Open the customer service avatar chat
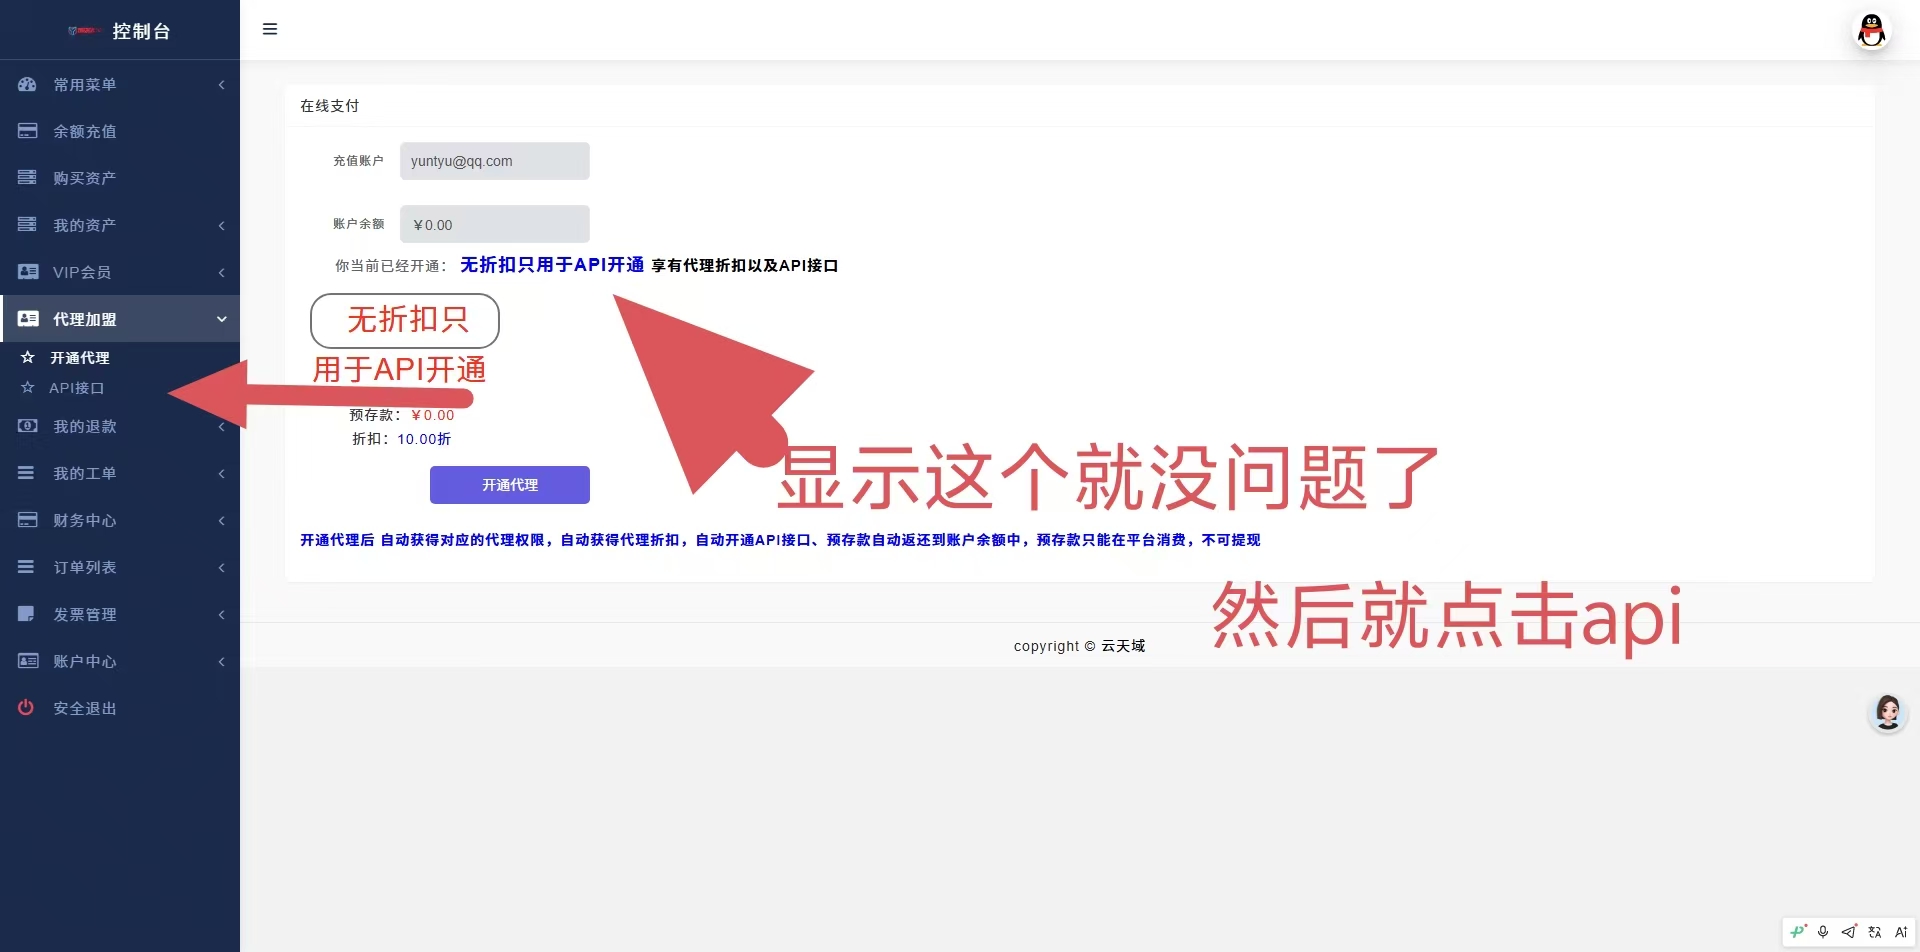Image resolution: width=1920 pixels, height=952 pixels. [1888, 713]
